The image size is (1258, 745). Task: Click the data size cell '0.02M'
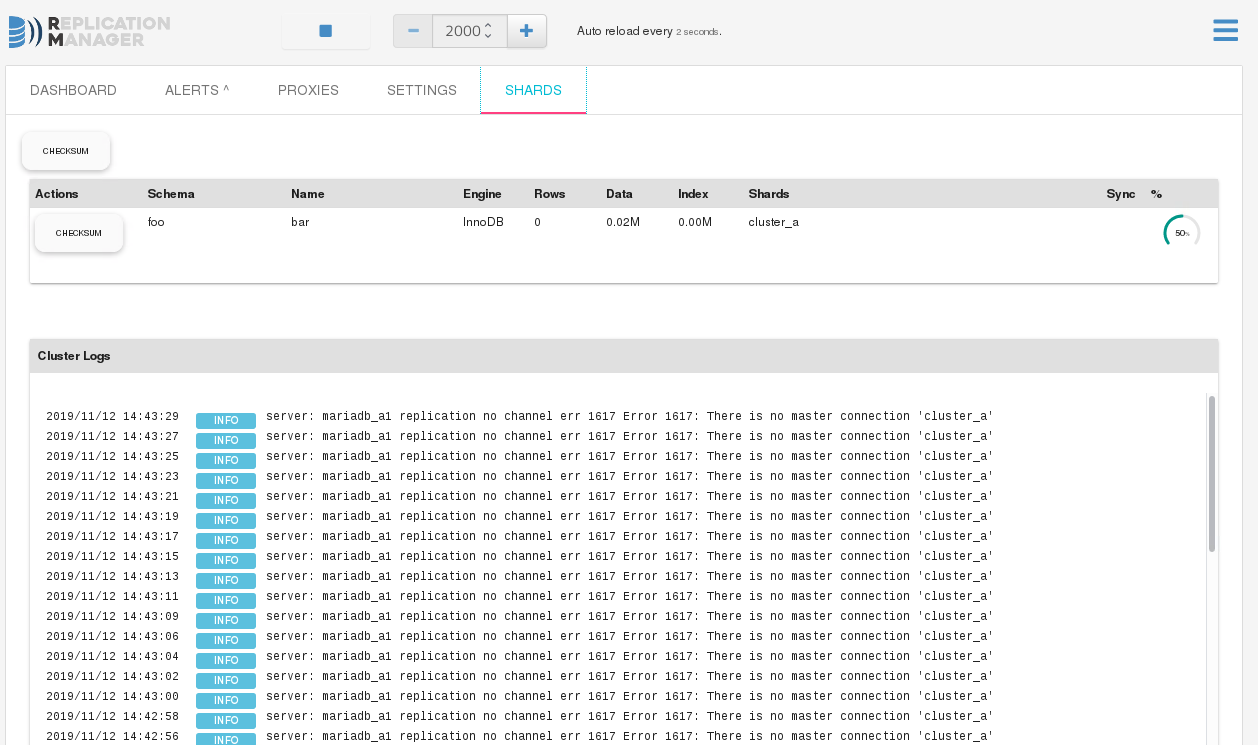click(623, 222)
